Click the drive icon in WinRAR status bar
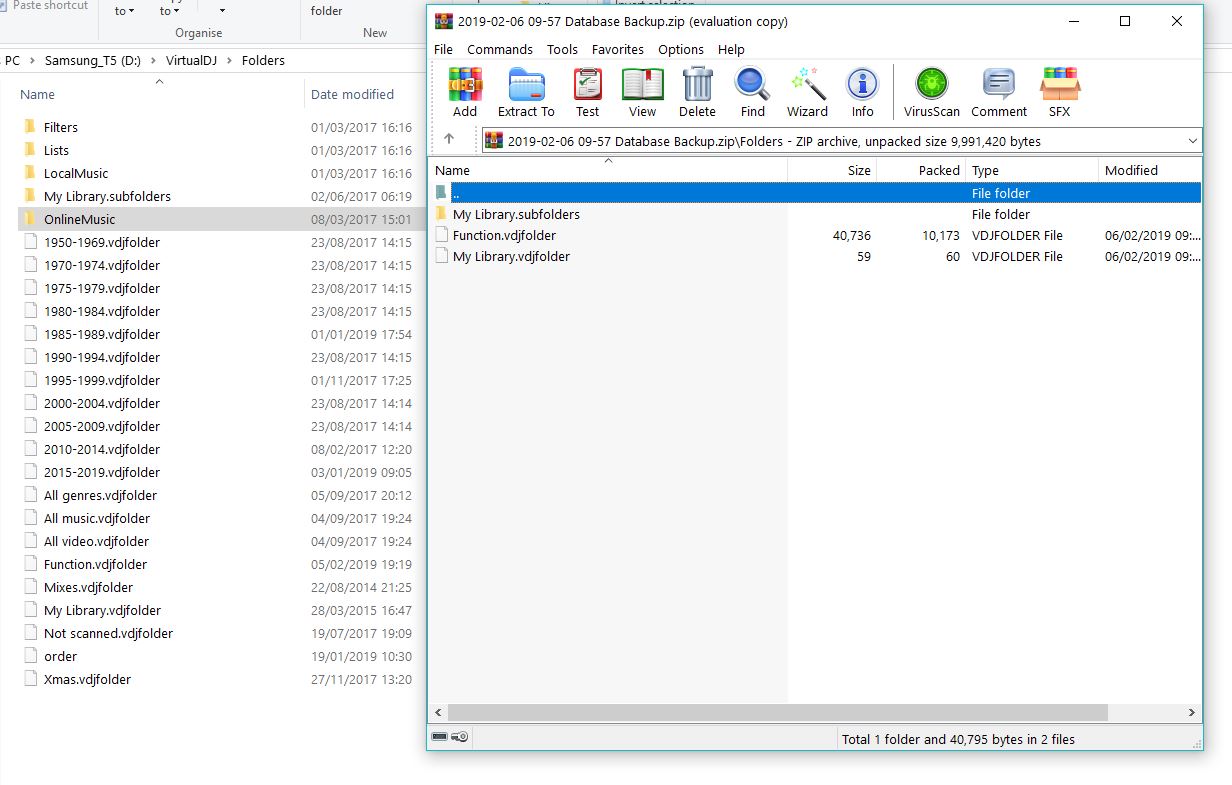1232x785 pixels. (x=440, y=737)
